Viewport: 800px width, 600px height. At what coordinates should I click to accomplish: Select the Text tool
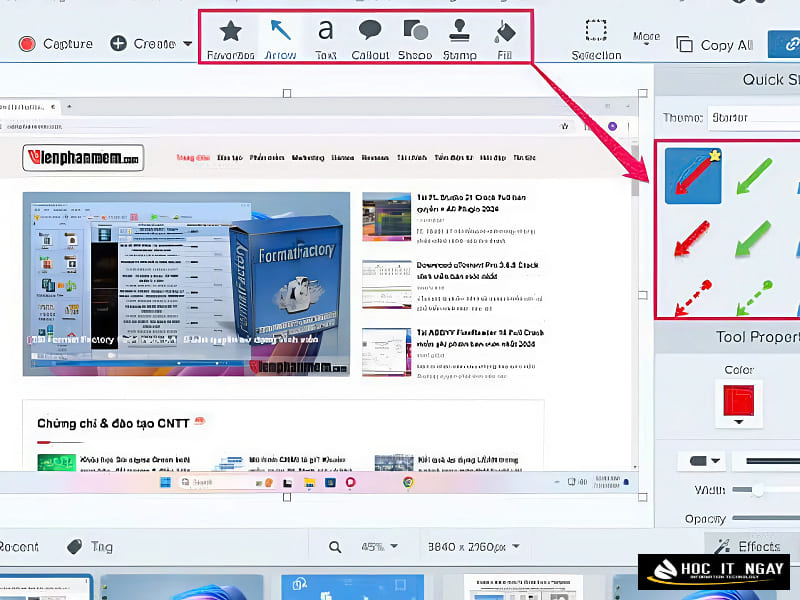[326, 39]
